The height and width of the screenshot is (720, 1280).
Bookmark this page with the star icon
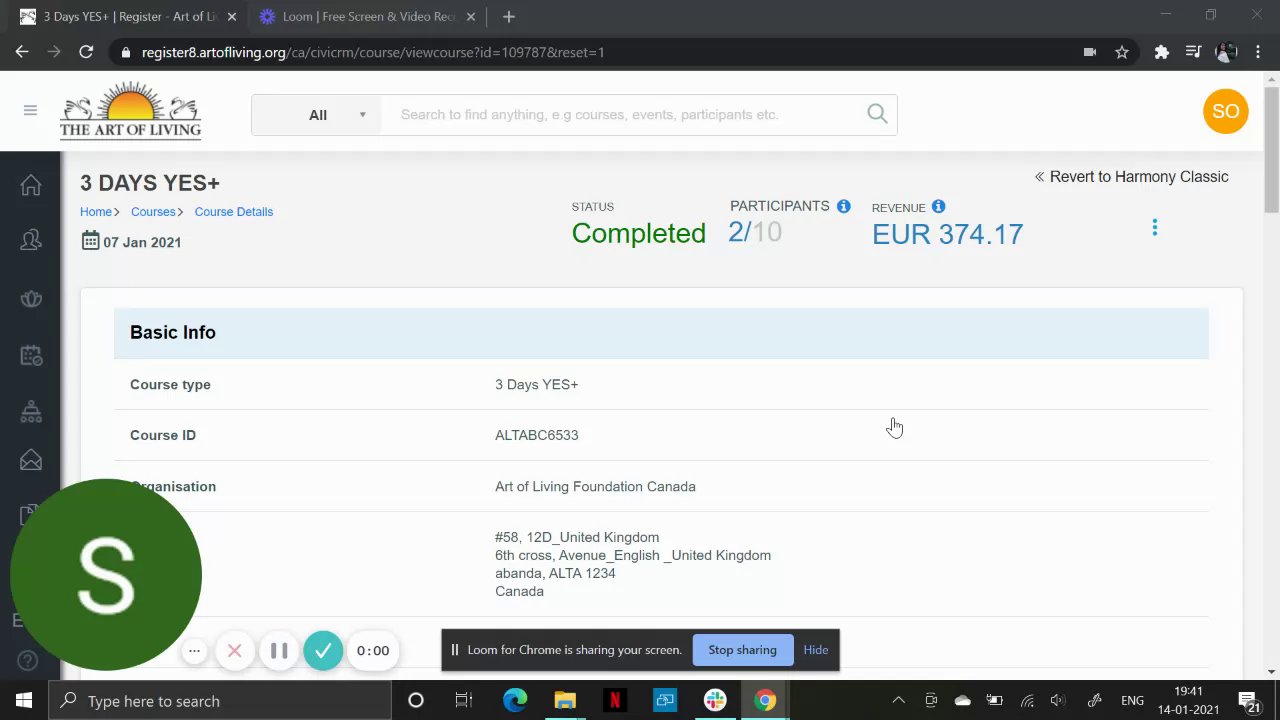[1122, 52]
